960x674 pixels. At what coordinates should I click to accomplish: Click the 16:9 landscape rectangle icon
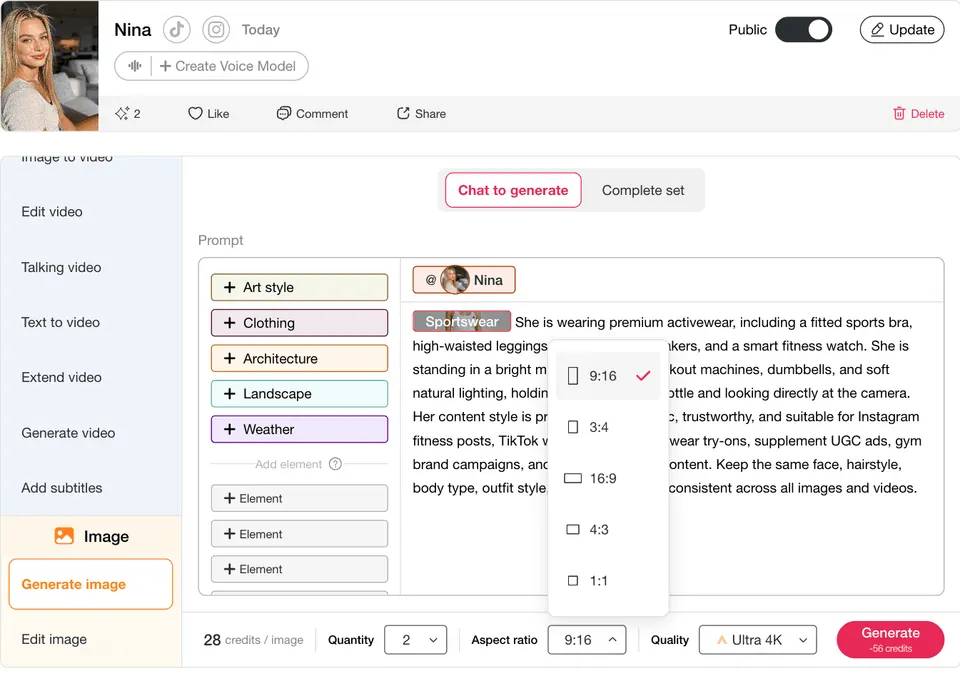click(x=572, y=478)
